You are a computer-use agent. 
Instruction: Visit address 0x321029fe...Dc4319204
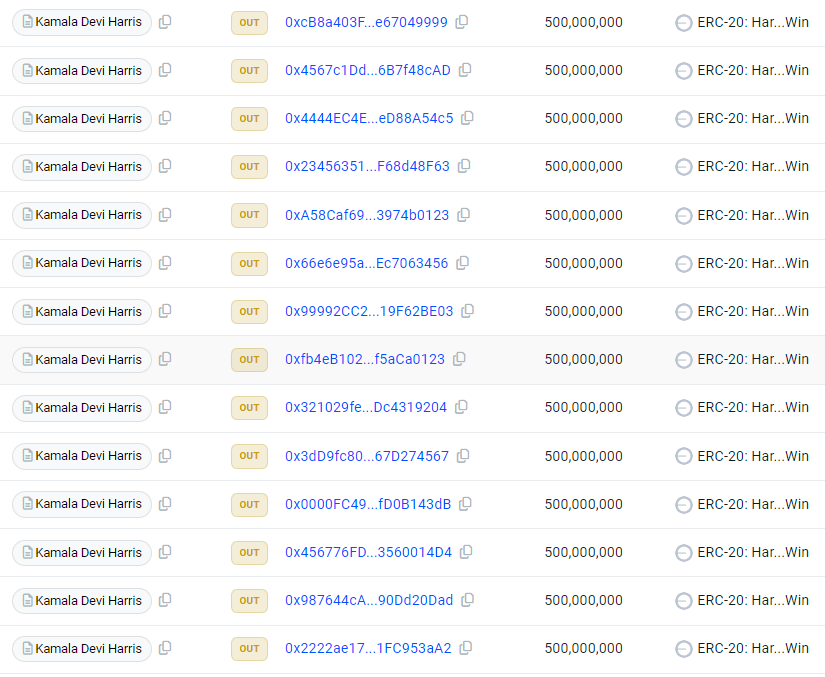pyautogui.click(x=366, y=407)
